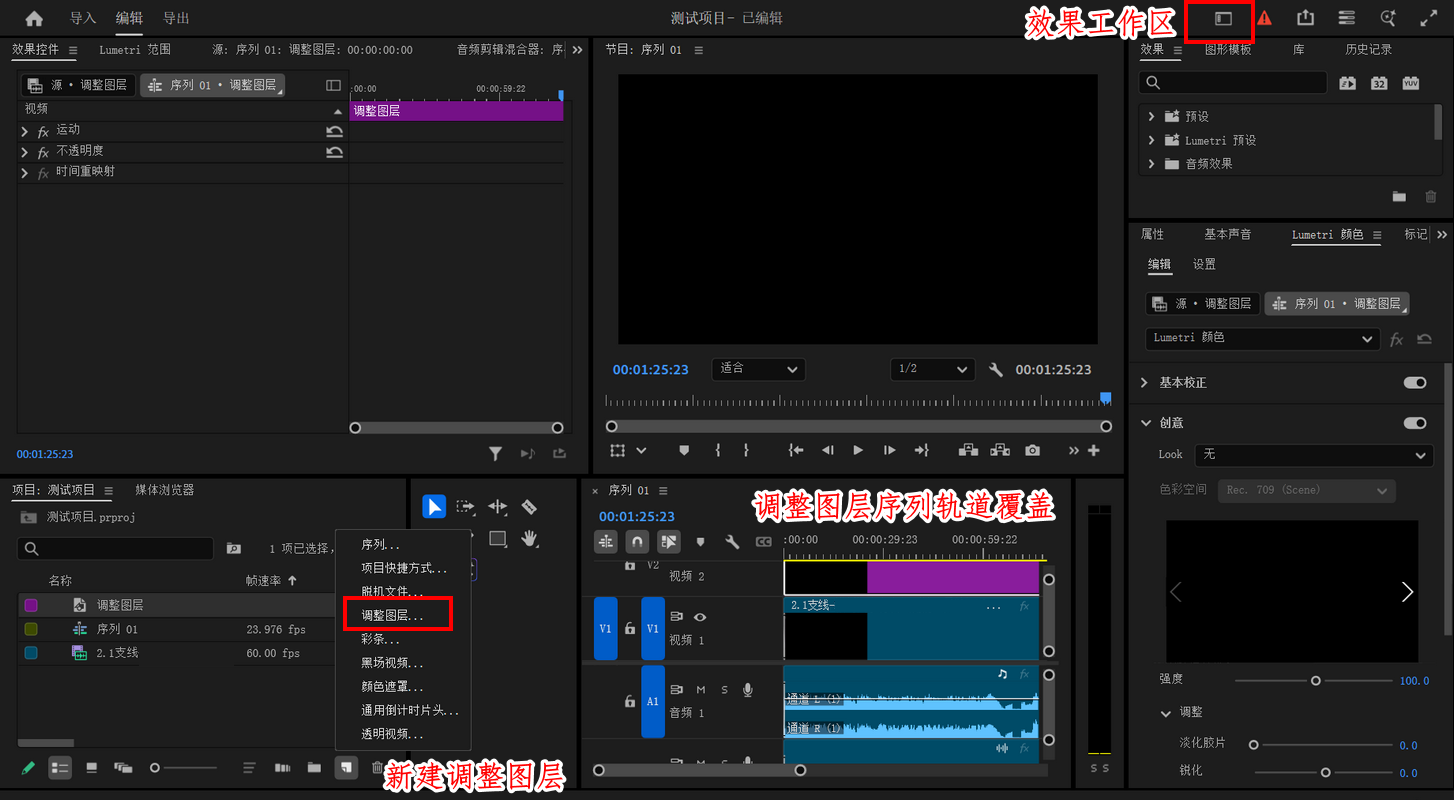This screenshot has width=1454, height=800.
Task: Select the Hand tool
Action: point(529,539)
